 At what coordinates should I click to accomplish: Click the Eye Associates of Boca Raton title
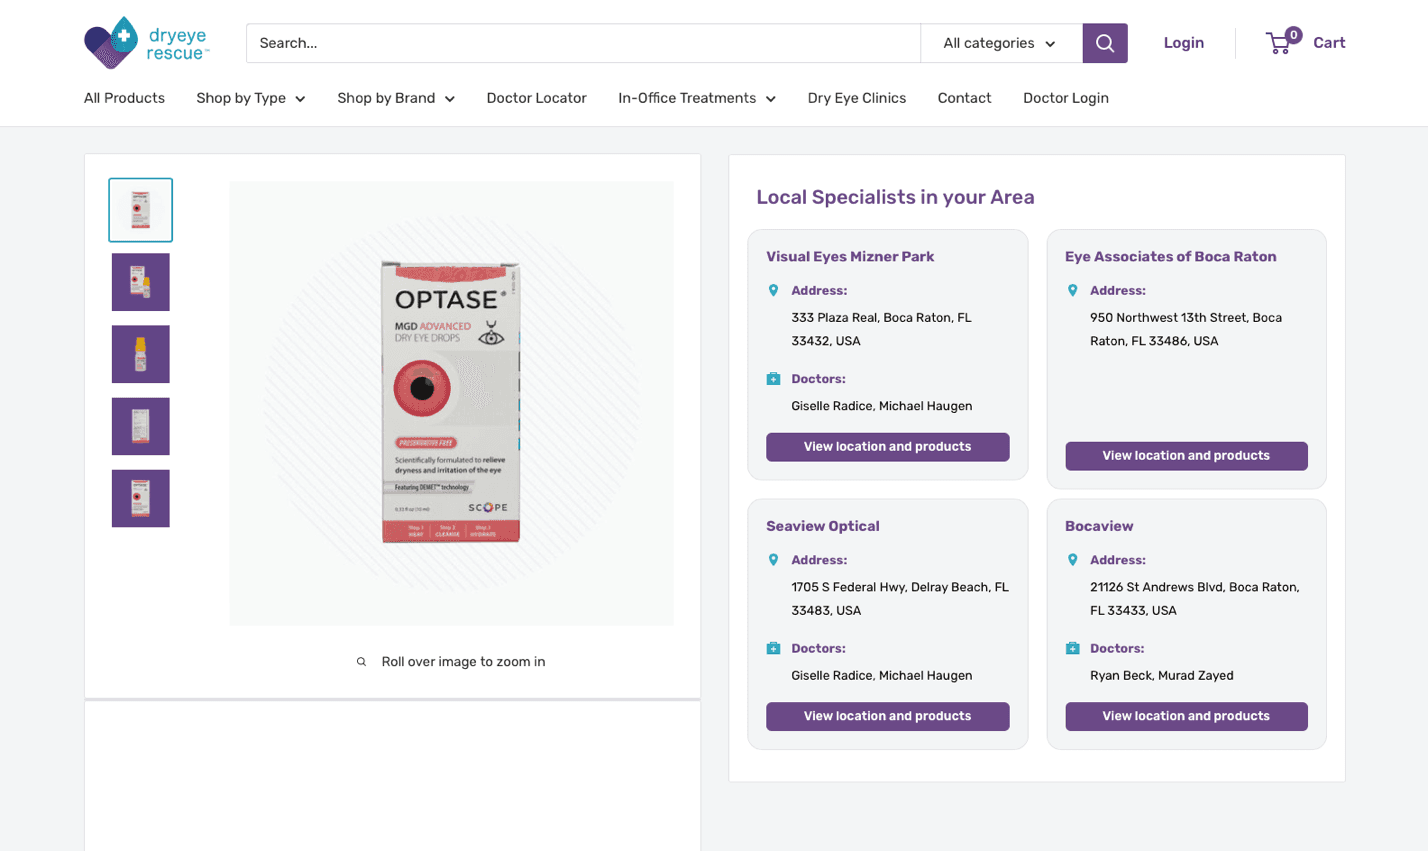1170,257
